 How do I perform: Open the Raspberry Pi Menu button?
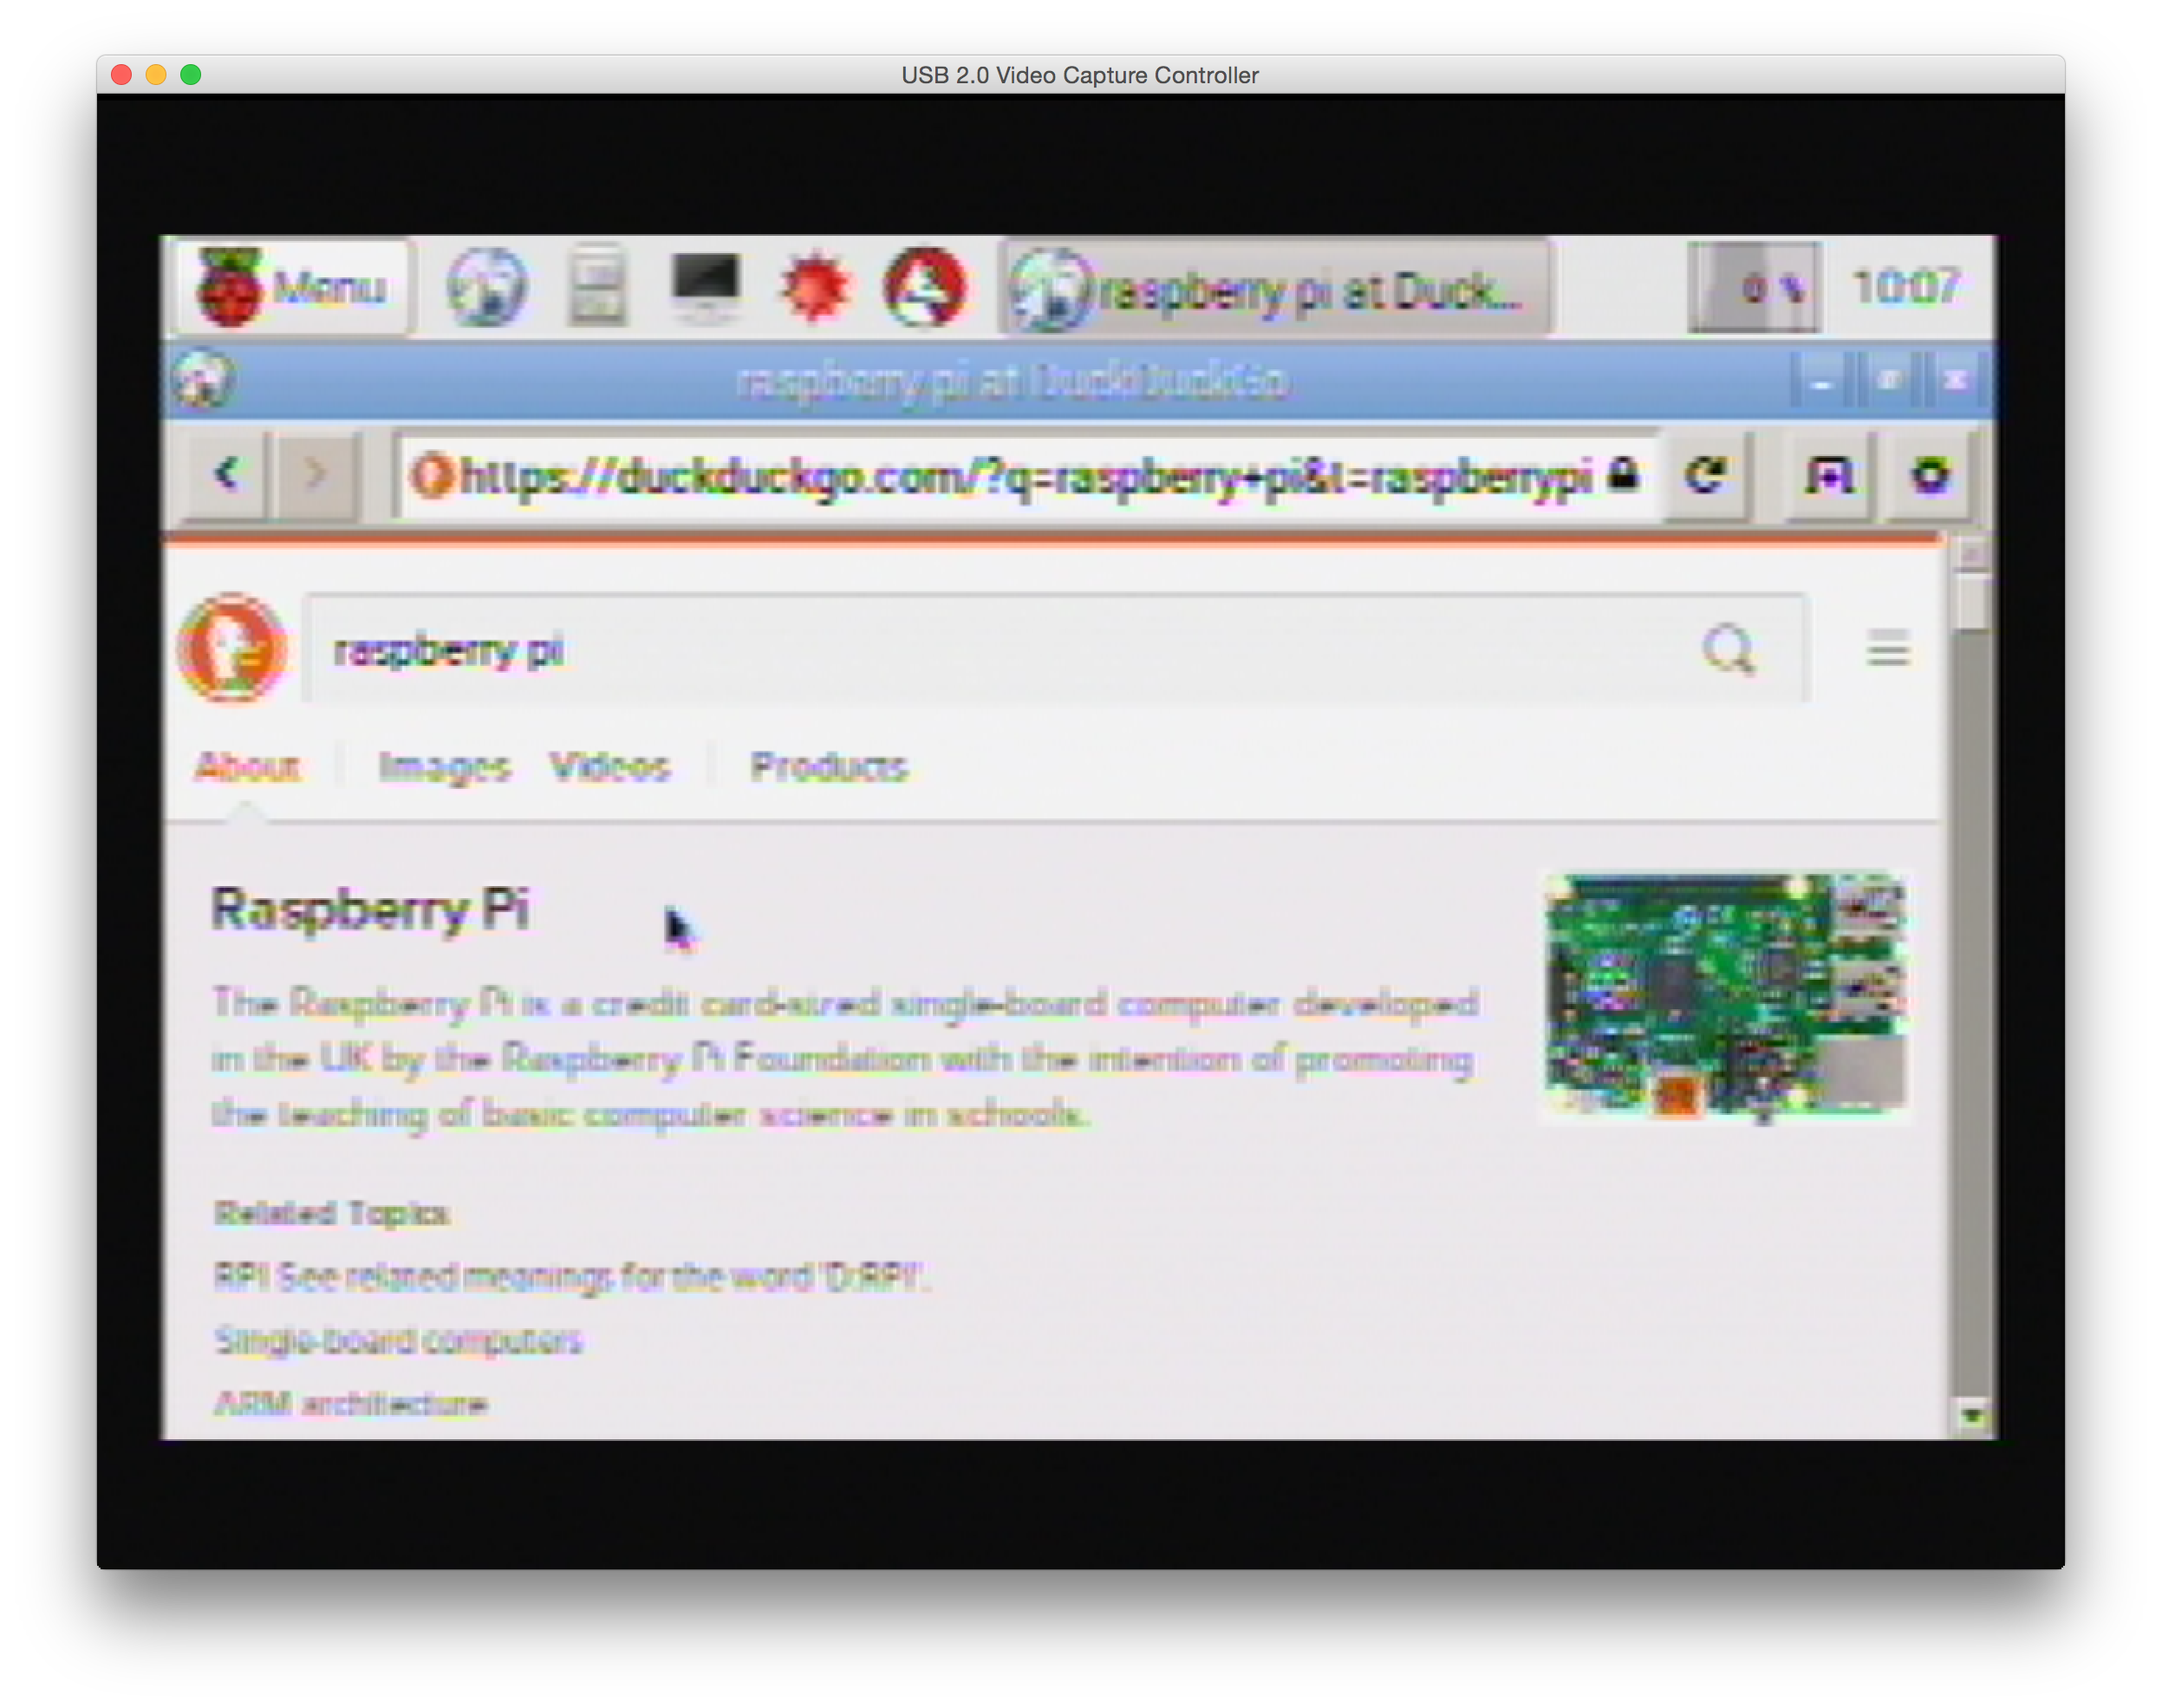(293, 287)
